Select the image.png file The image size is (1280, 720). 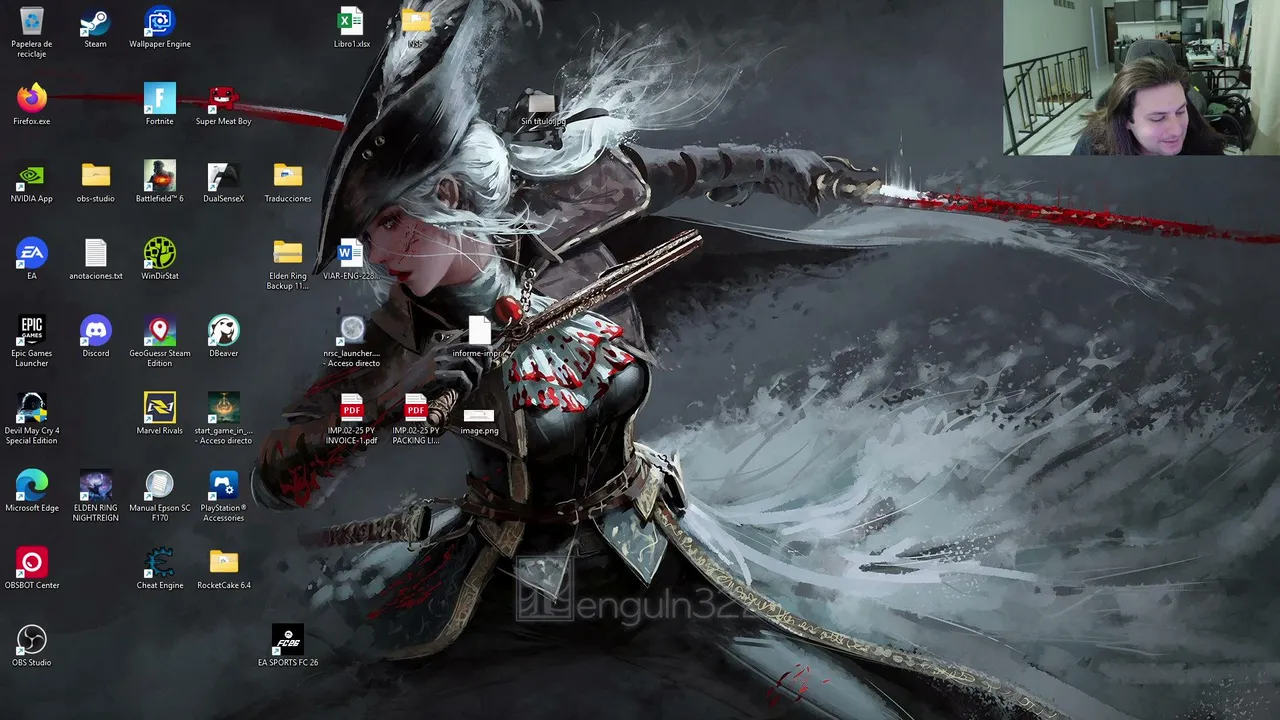tap(479, 415)
